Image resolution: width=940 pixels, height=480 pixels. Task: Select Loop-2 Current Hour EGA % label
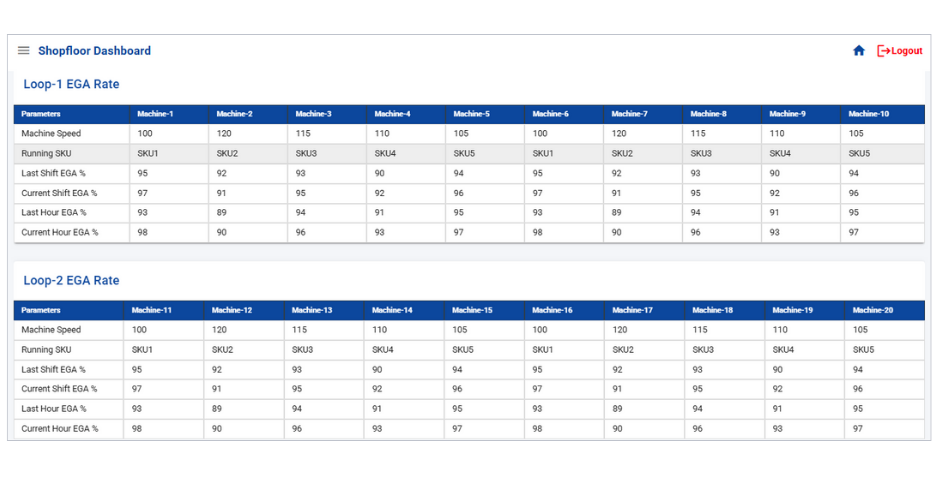point(59,428)
